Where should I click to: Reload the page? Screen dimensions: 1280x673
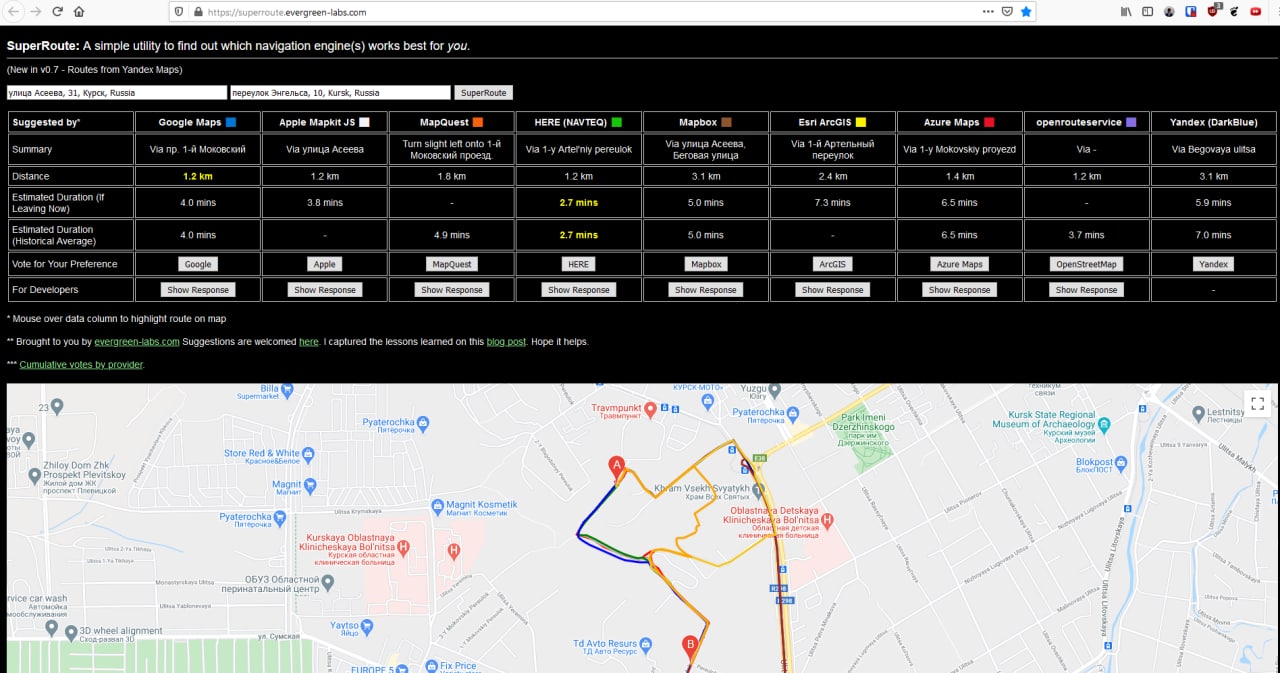point(57,12)
